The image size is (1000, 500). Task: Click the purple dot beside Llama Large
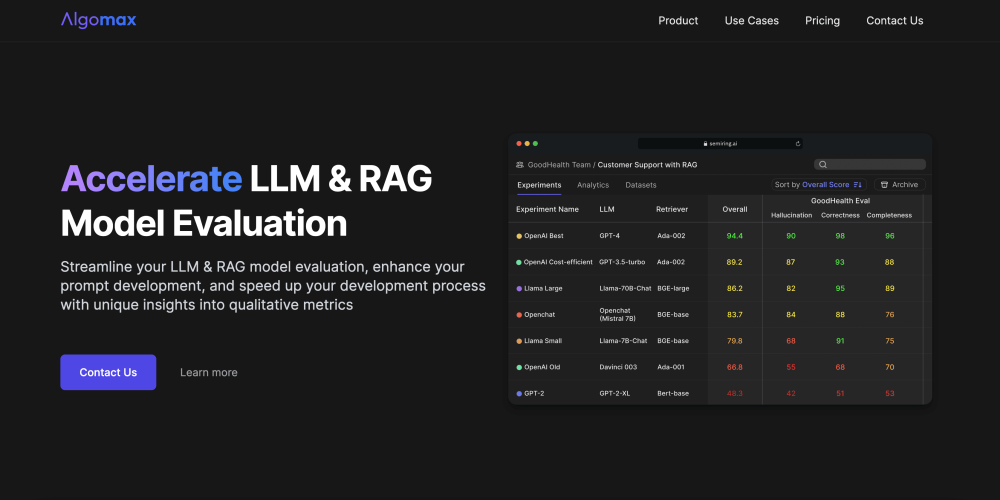(x=519, y=288)
